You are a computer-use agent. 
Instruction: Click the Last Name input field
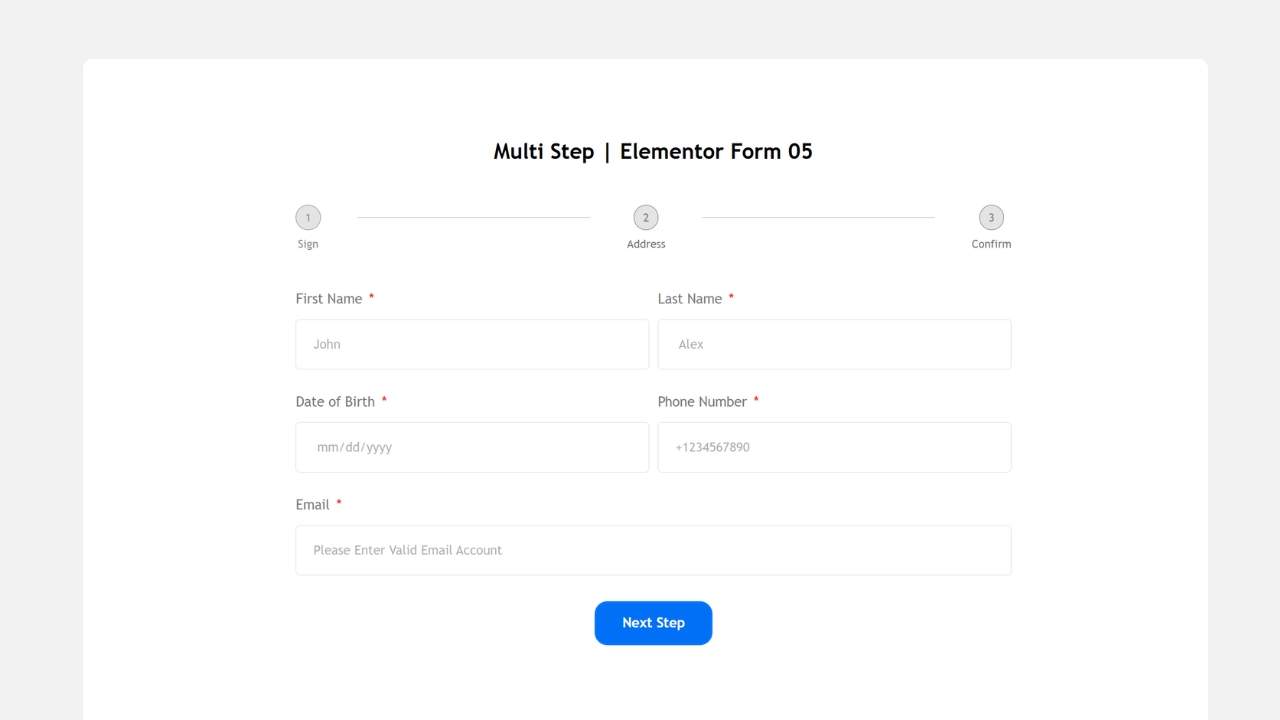[834, 344]
